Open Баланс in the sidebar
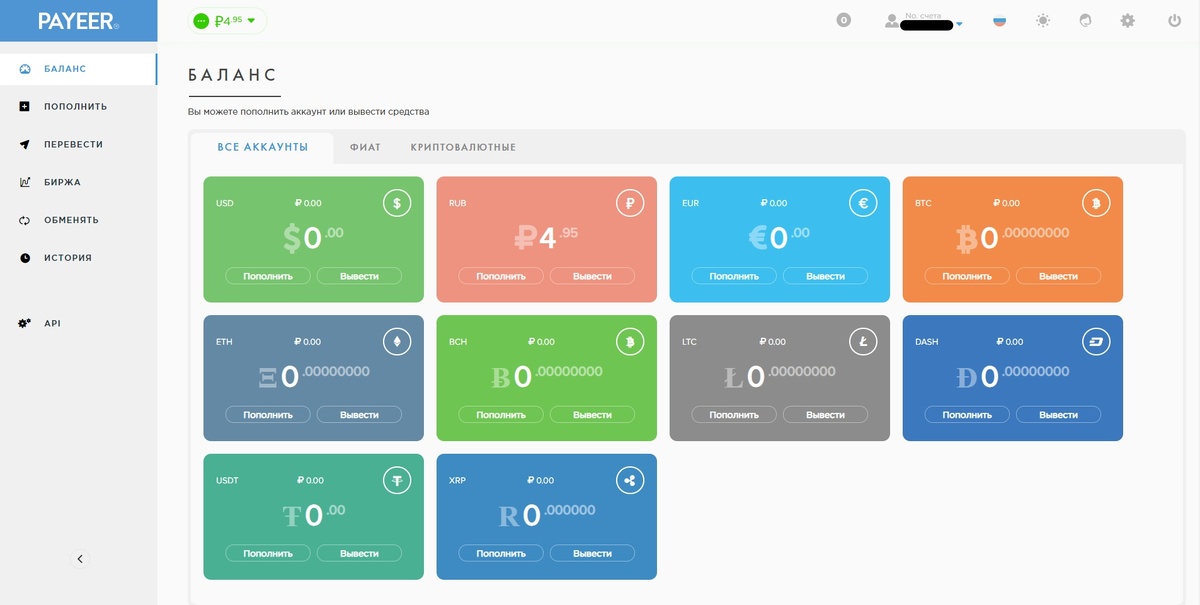Screen dimensions: 1200x605 tap(78, 69)
